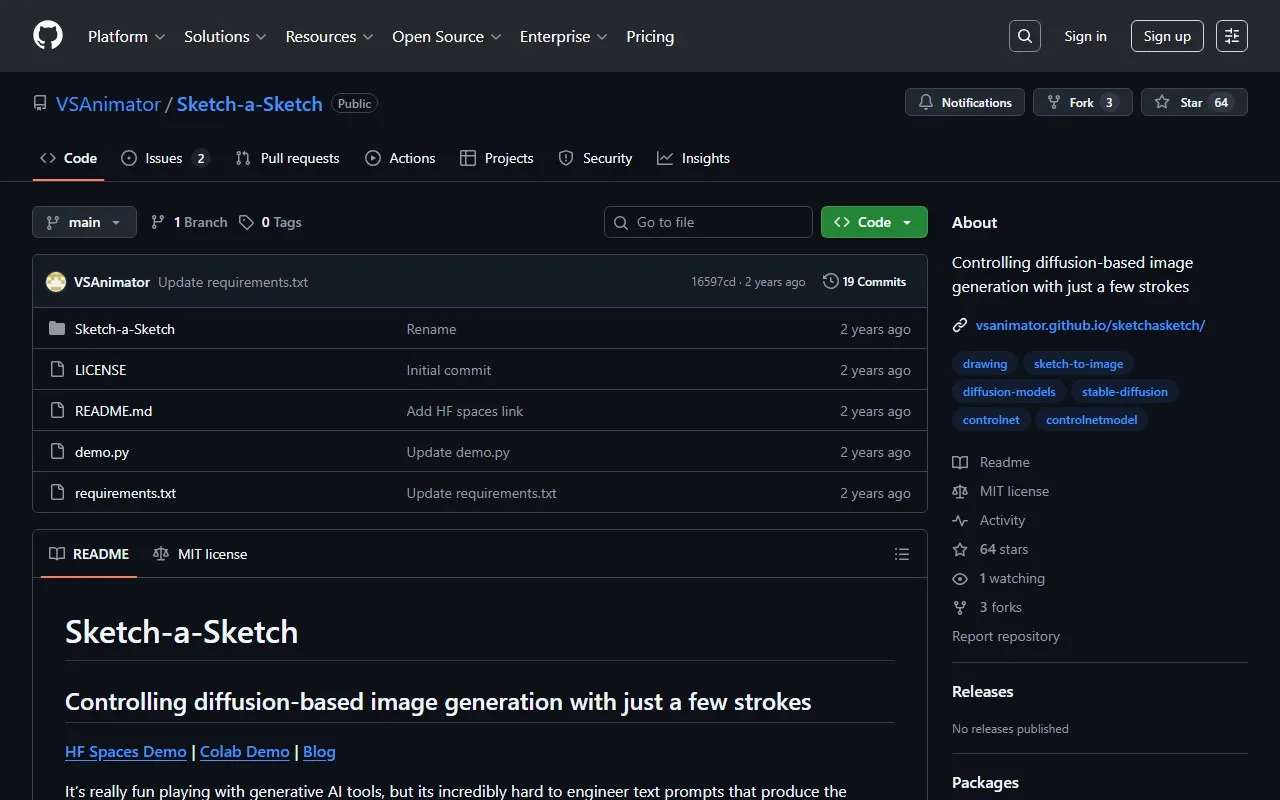Open the Solutions menu
1280x800 pixels.
[x=225, y=36]
